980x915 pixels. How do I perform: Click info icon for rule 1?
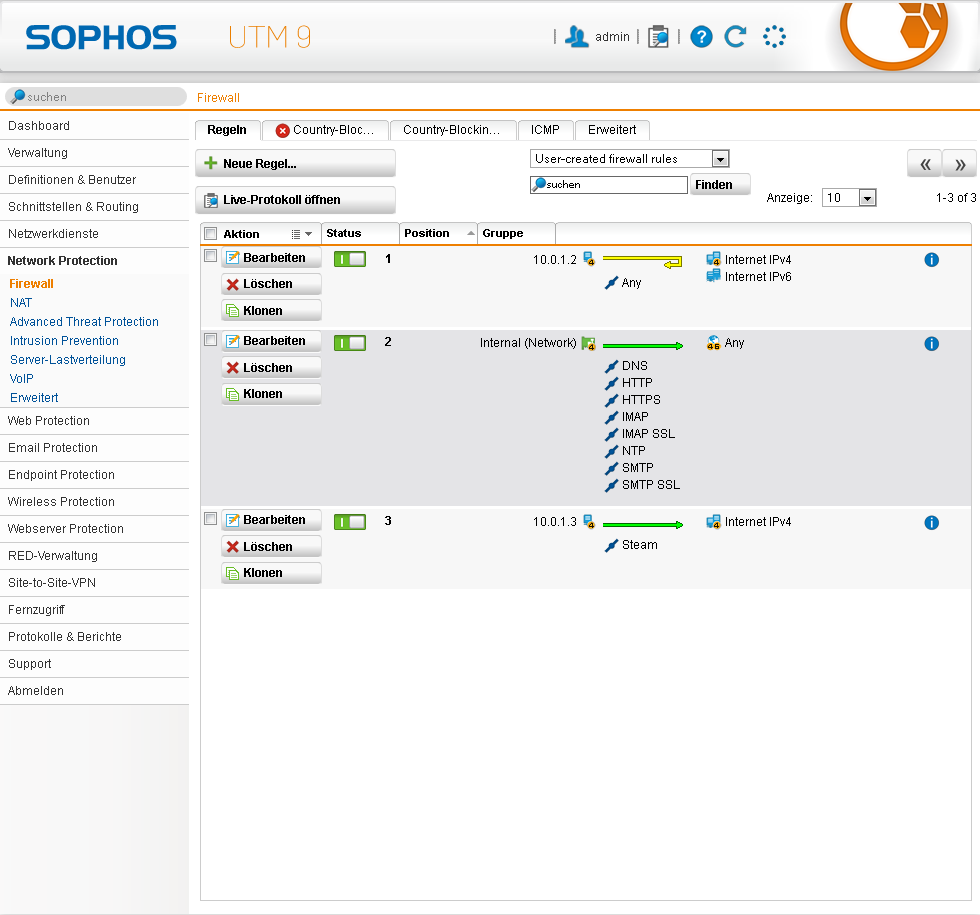tap(931, 260)
